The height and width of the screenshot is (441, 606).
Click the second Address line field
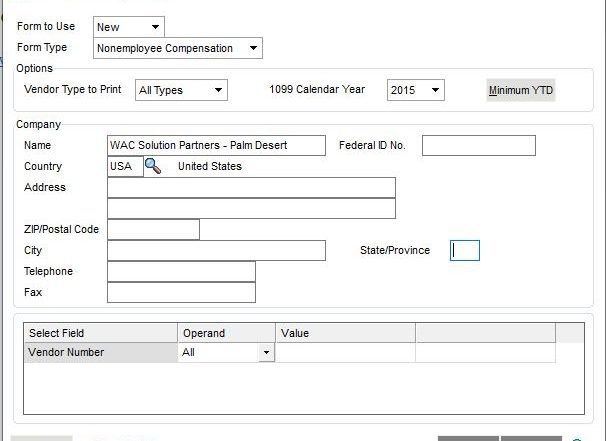[251, 208]
